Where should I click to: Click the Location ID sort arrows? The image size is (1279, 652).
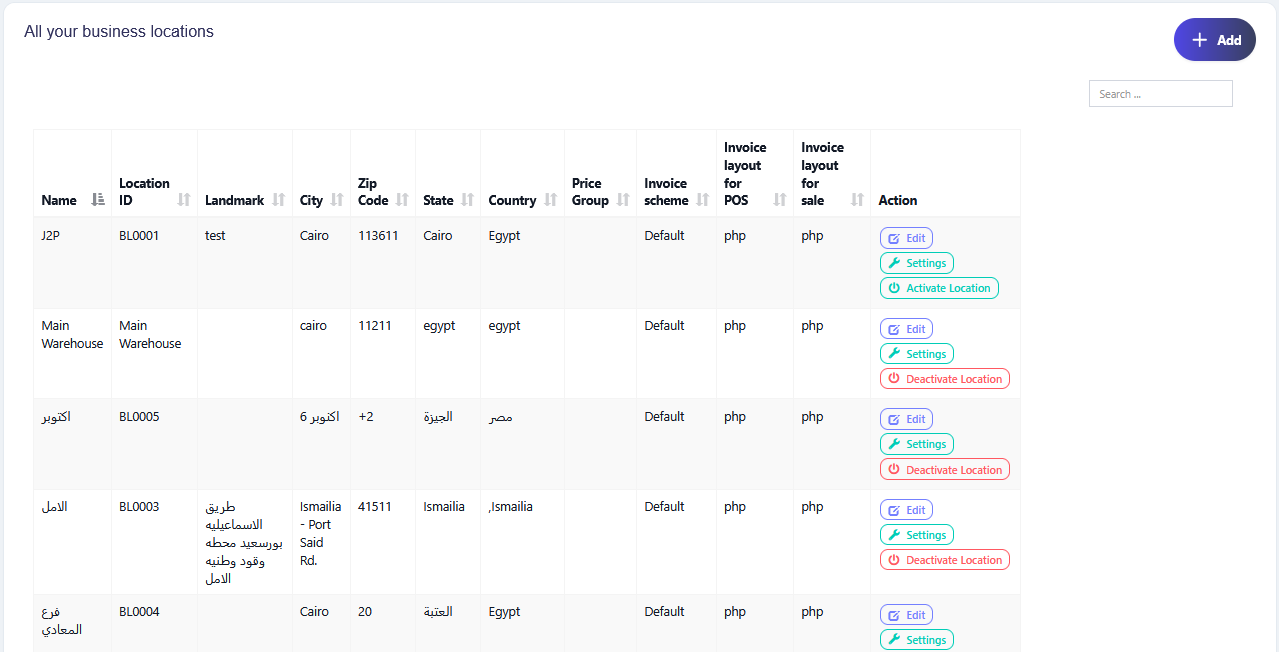184,200
